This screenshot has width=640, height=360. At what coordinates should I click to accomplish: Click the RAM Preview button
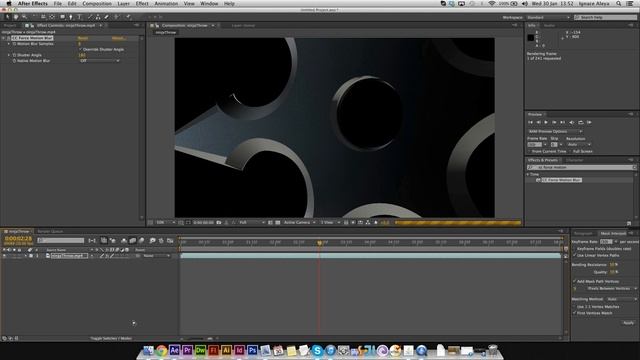click(589, 122)
